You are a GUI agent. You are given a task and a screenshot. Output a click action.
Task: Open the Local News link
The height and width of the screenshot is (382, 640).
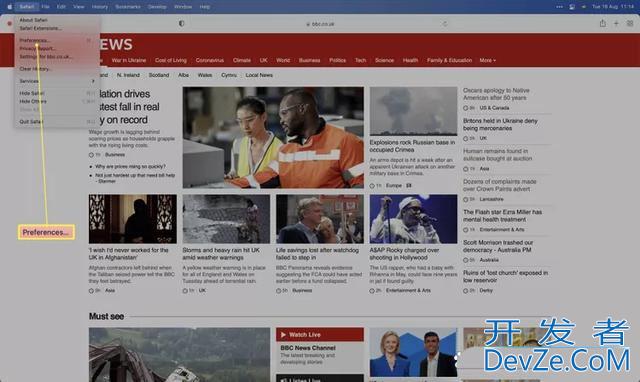[259, 75]
